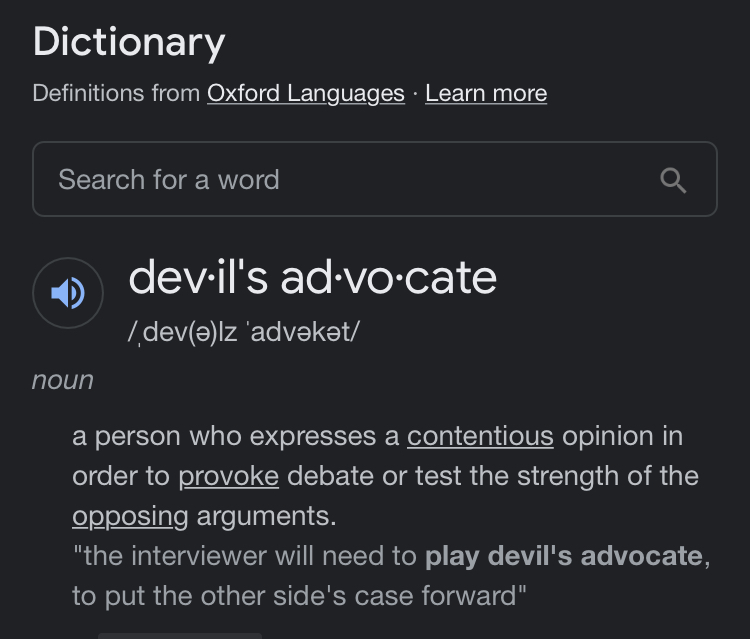
Task: Play the audio pronunciation speaker icon
Action: pos(68,293)
